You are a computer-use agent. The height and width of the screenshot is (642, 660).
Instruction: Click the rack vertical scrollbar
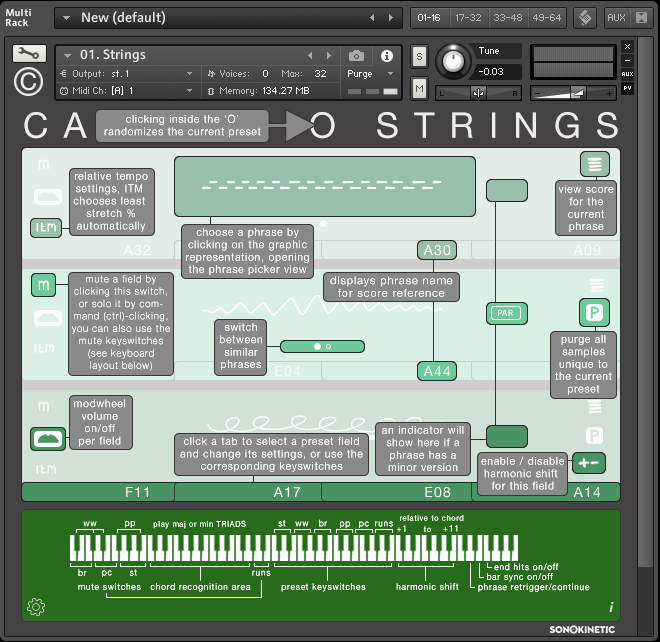click(x=644, y=302)
